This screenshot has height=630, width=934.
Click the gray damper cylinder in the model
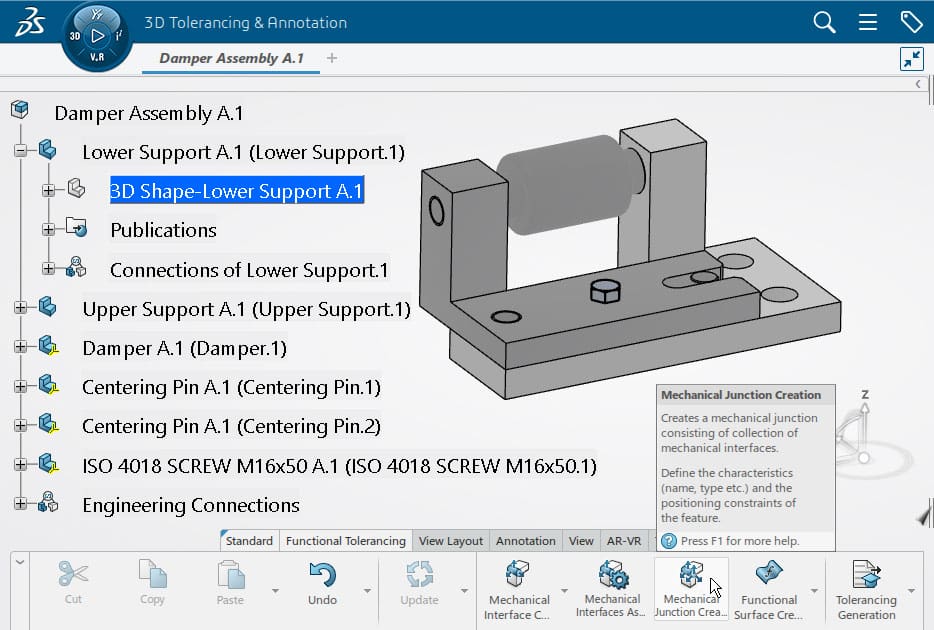[566, 185]
